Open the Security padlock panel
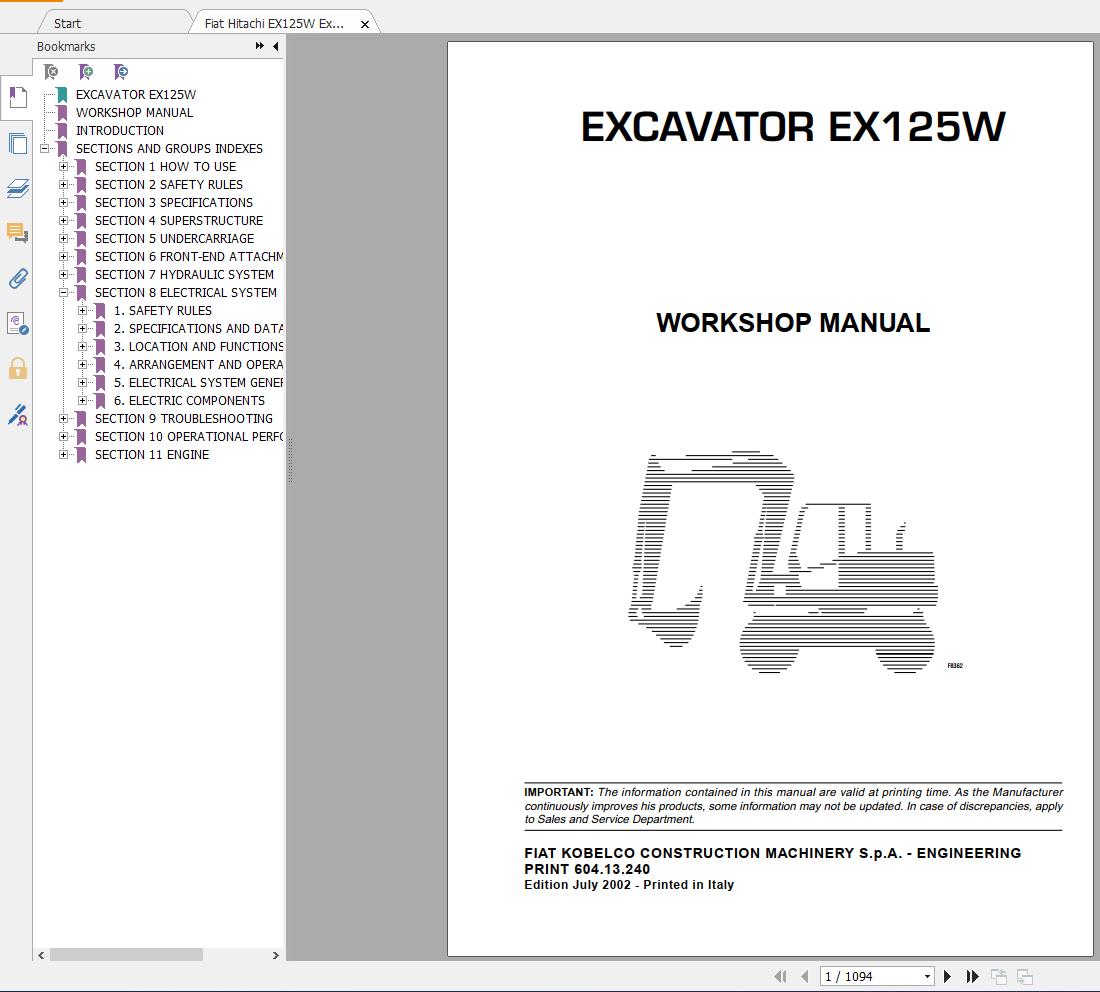 click(18, 368)
